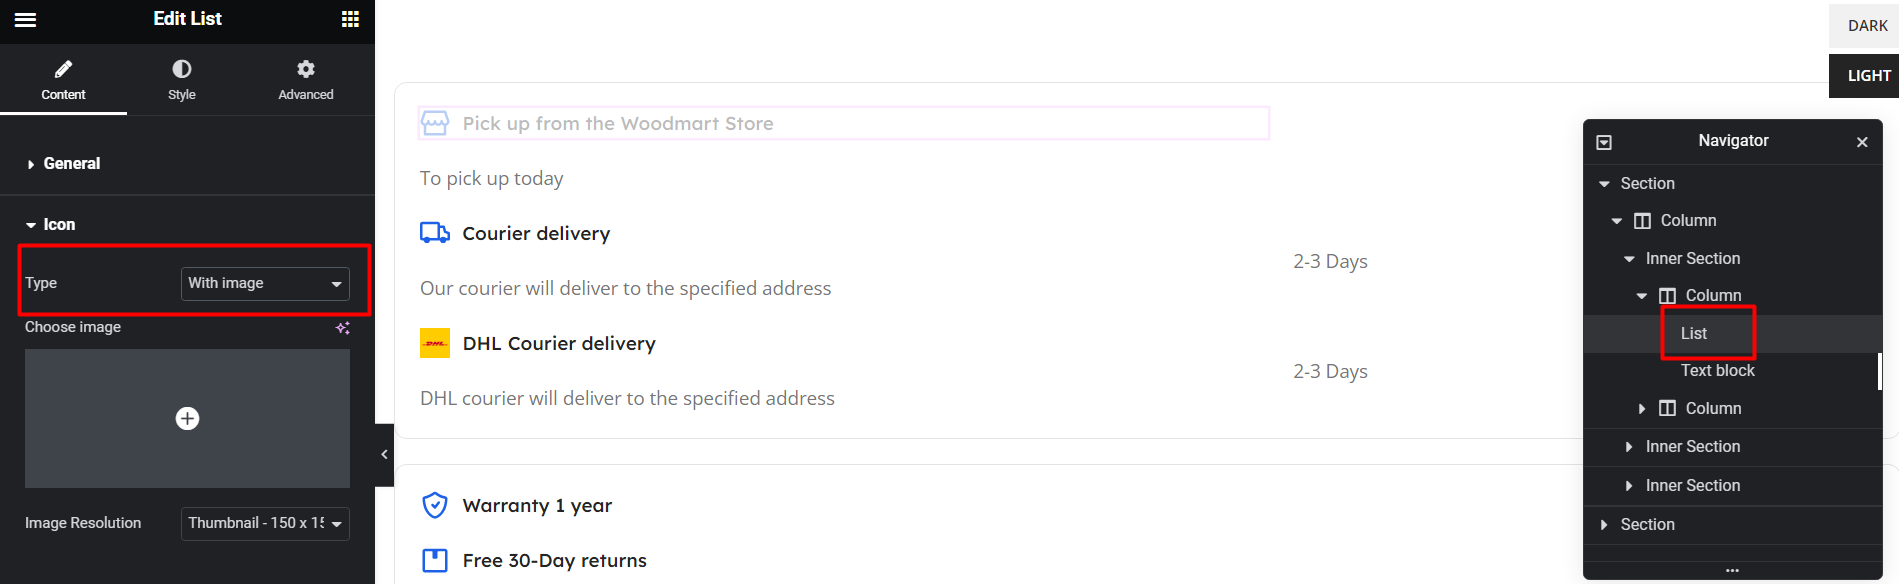Click the AI sparkle icon beside Choose image
The image size is (1899, 584).
(342, 328)
